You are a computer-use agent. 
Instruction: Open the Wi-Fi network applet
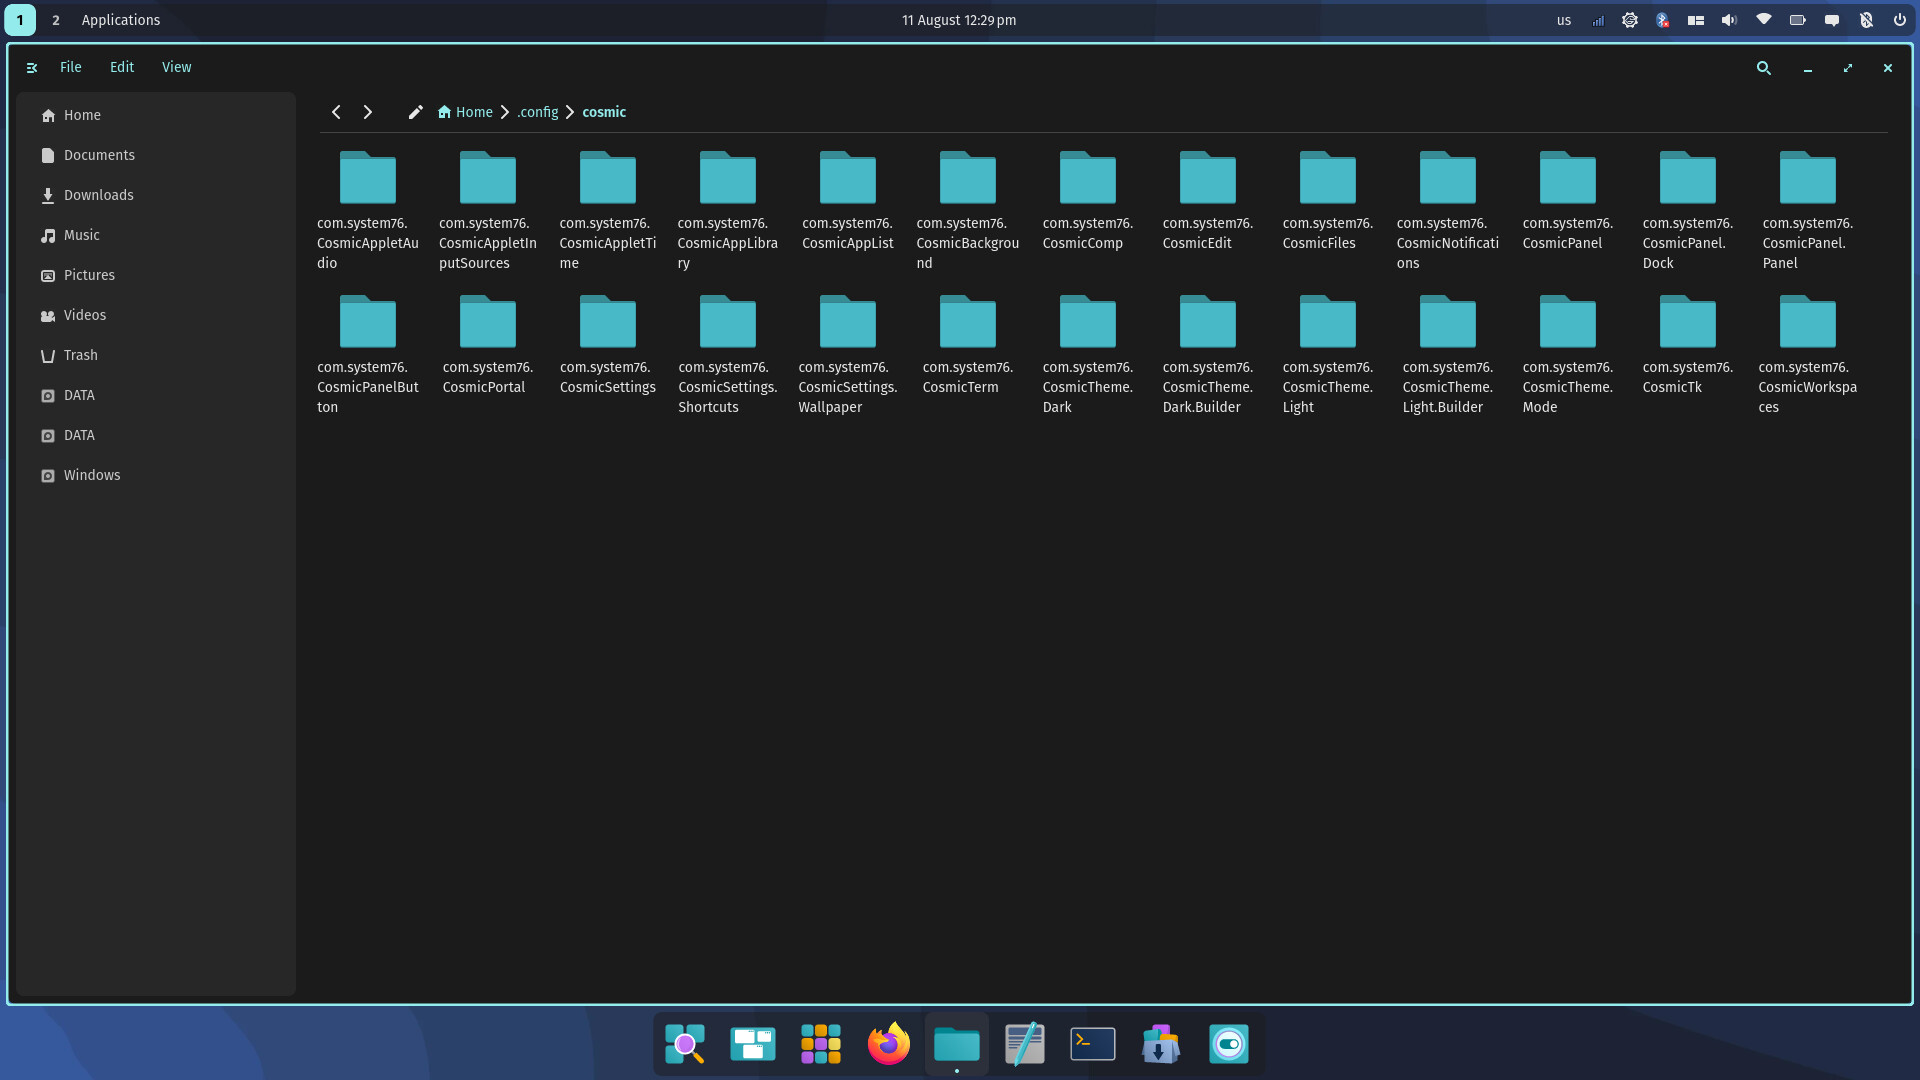(x=1764, y=20)
